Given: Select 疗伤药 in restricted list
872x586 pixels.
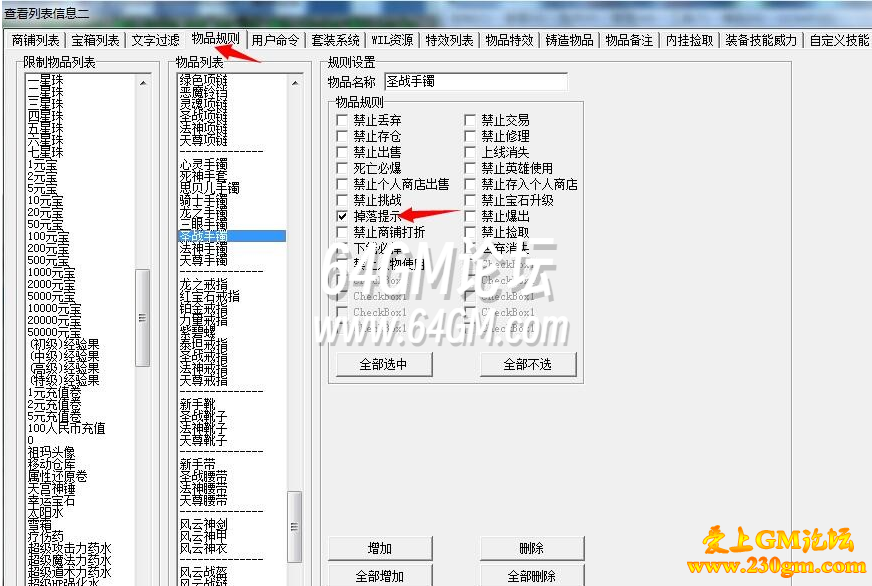Looking at the screenshot, I should 46,537.
